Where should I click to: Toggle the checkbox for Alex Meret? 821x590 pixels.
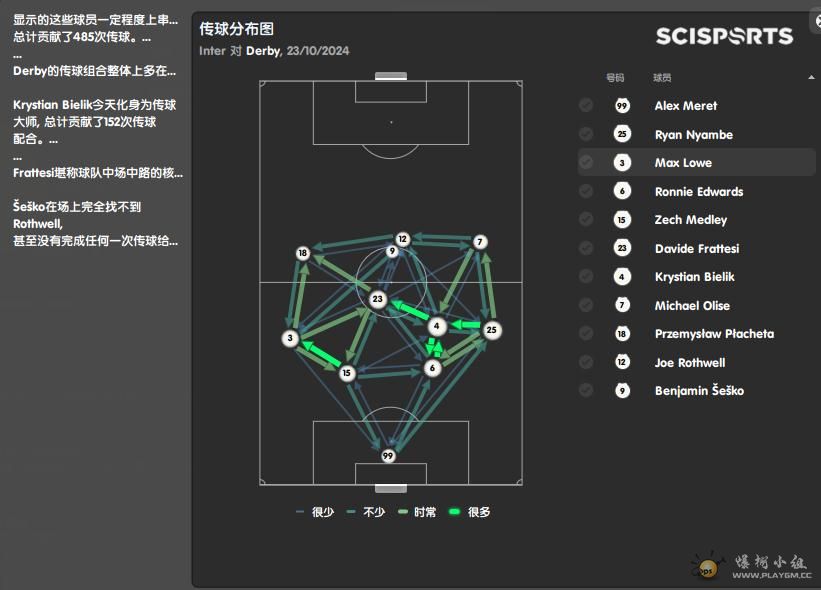pos(586,106)
